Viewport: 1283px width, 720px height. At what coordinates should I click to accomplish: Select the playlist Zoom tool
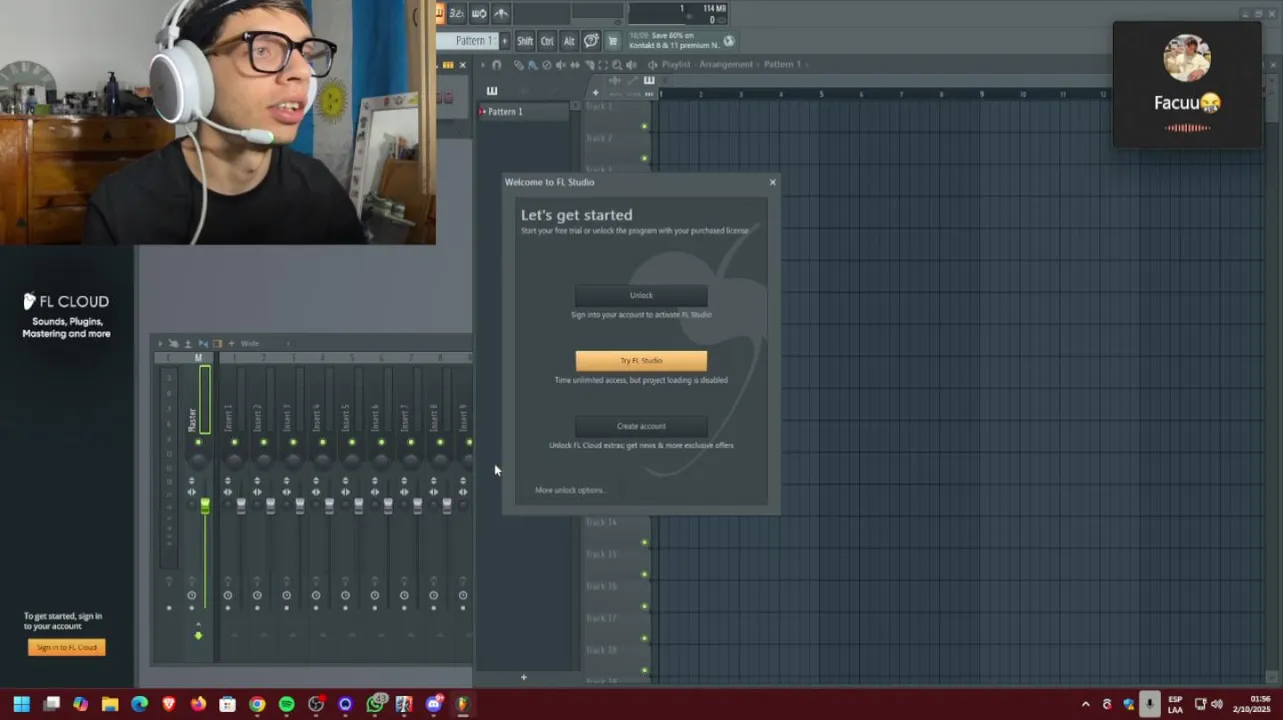617,64
